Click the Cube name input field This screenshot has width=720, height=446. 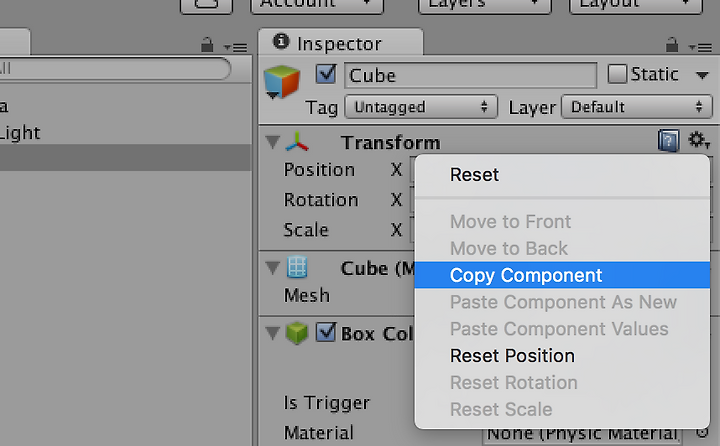pyautogui.click(x=471, y=75)
